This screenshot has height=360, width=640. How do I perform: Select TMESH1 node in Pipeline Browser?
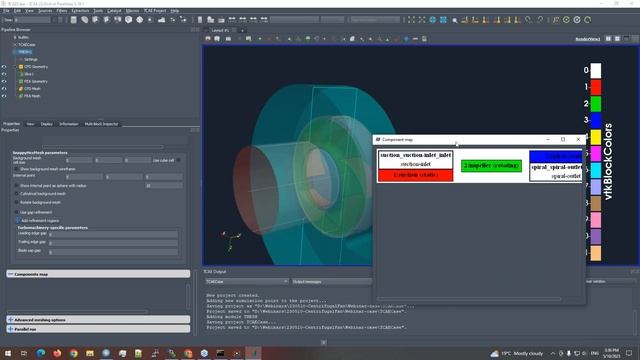coord(25,52)
